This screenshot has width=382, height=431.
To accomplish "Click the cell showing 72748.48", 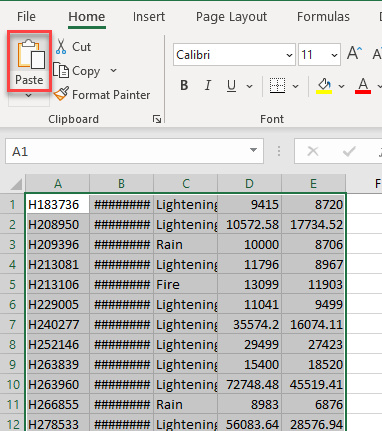I will point(249,384).
